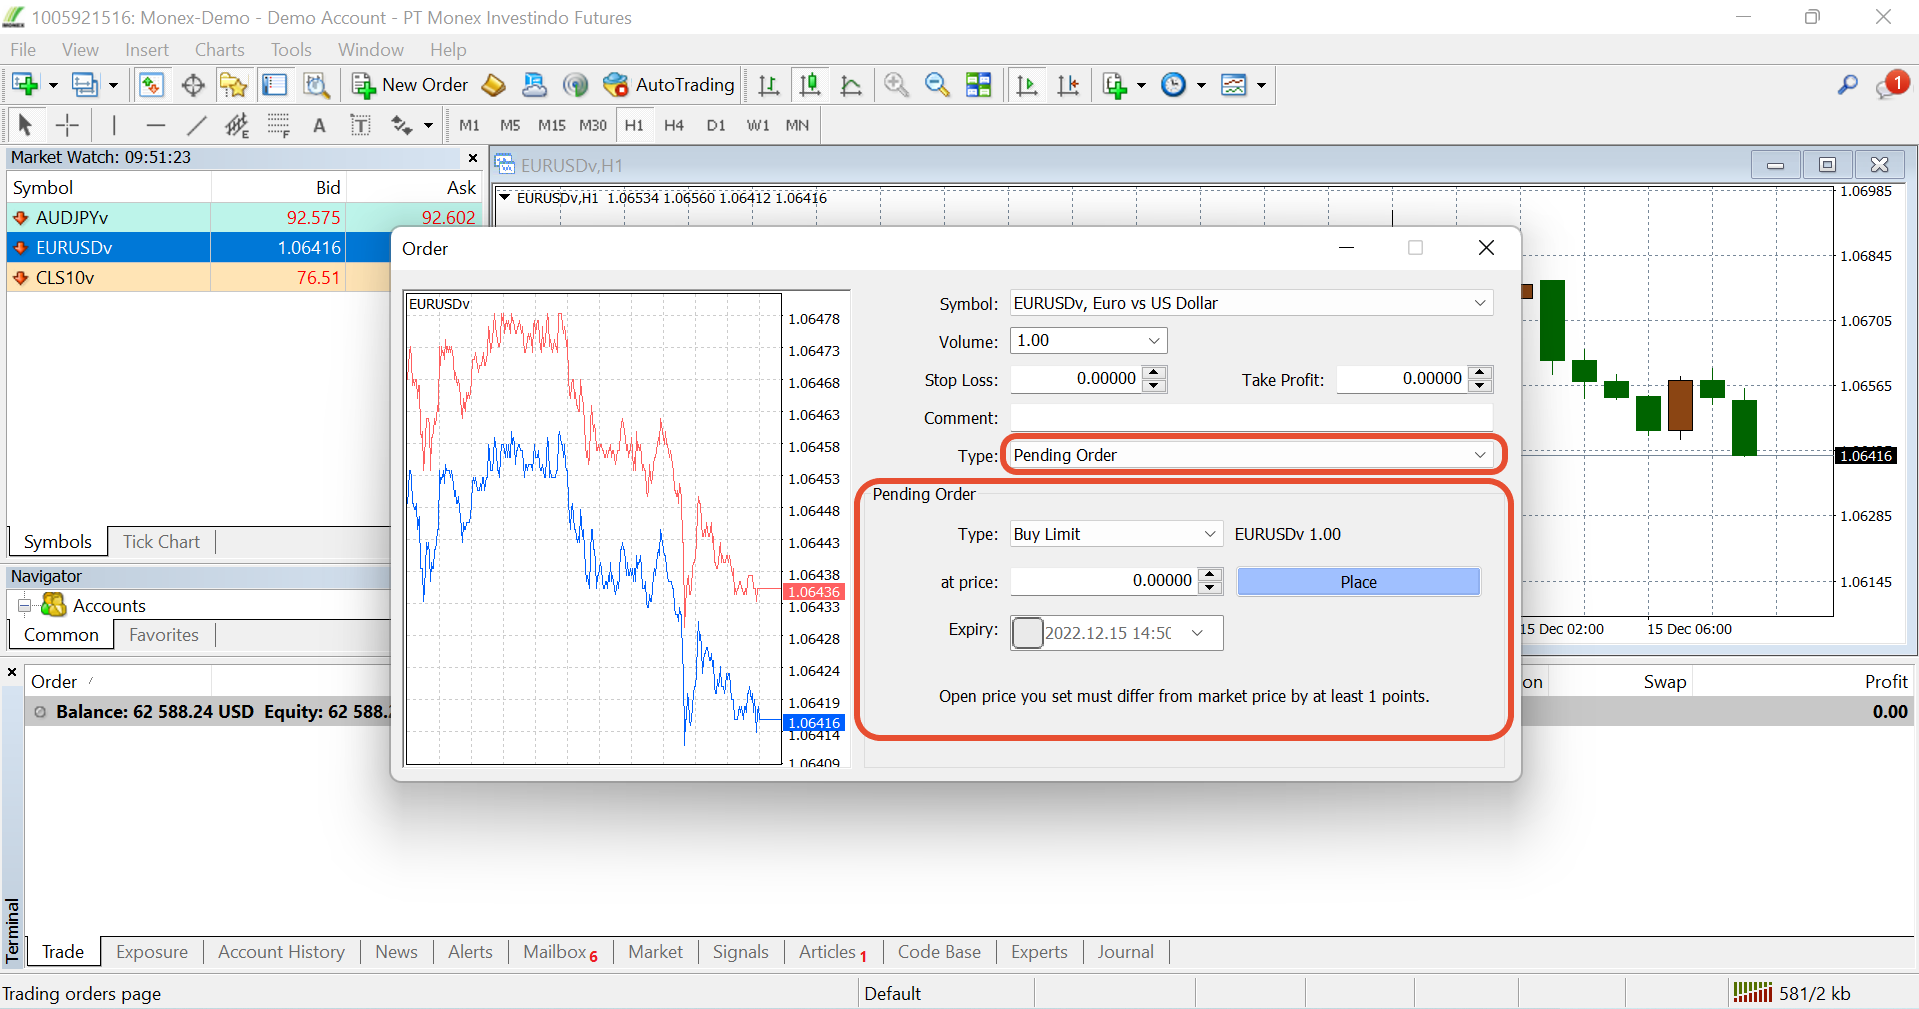Viewport: 1919px width, 1009px height.
Task: Select the crosshair cursor tool
Action: point(67,125)
